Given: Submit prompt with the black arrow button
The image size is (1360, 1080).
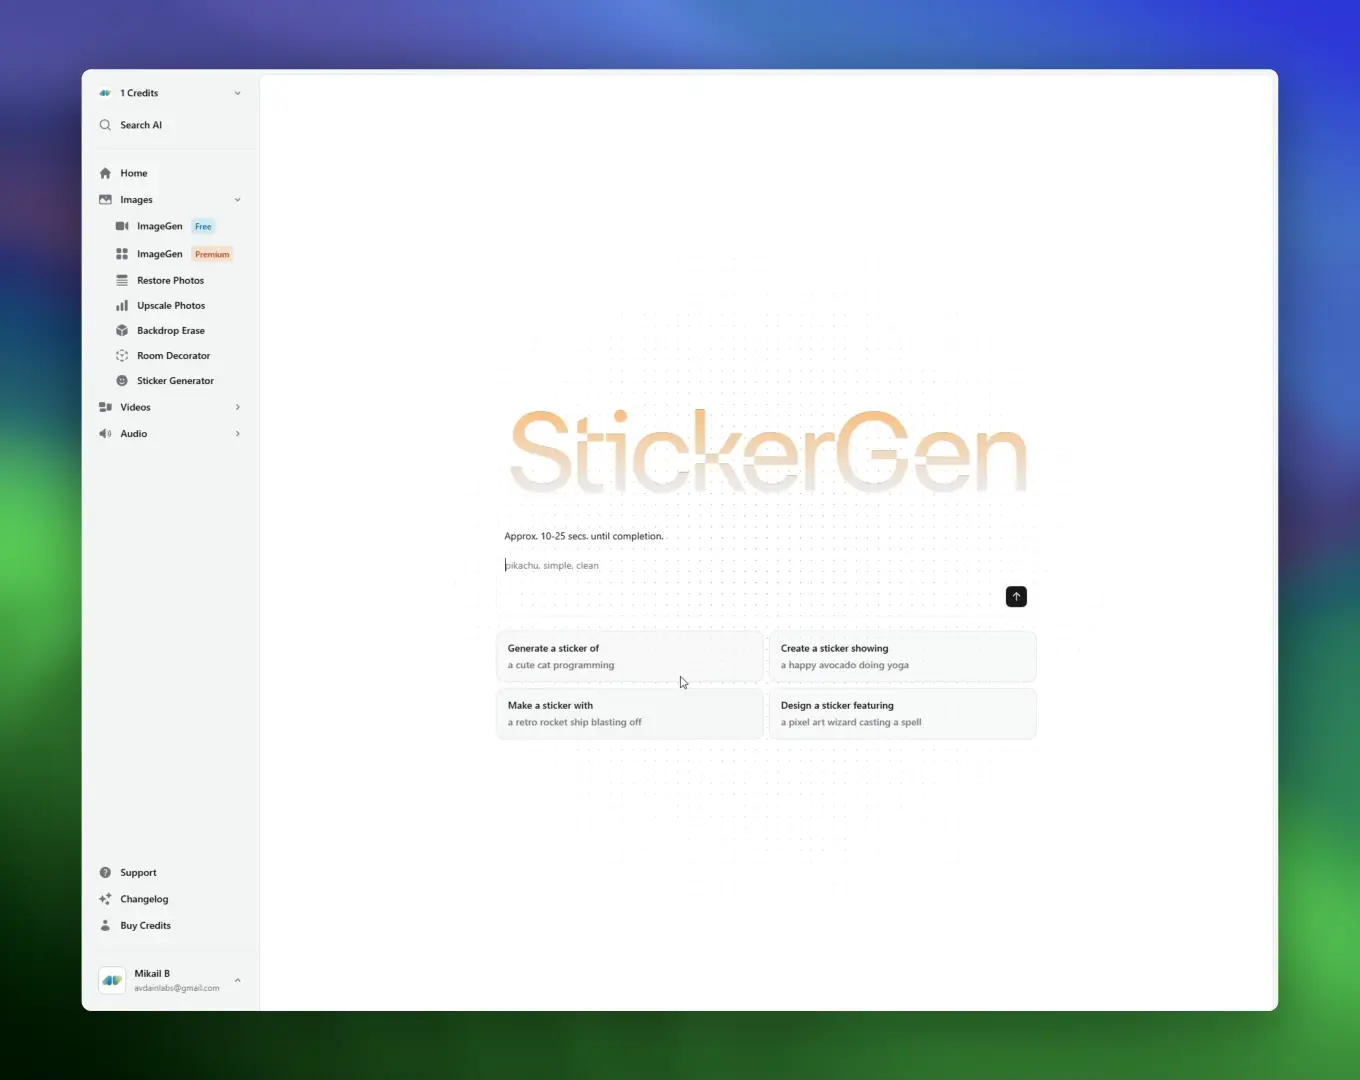Looking at the screenshot, I should [x=1016, y=597].
